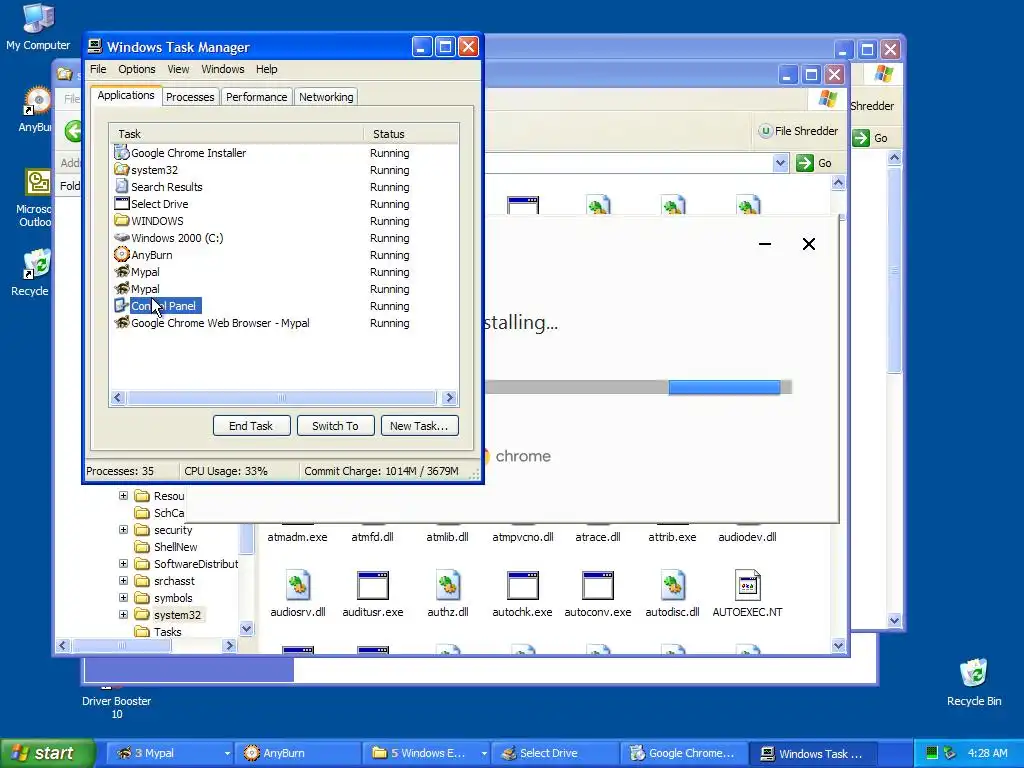
Task: Expand the system32 folder node
Action: point(123,615)
